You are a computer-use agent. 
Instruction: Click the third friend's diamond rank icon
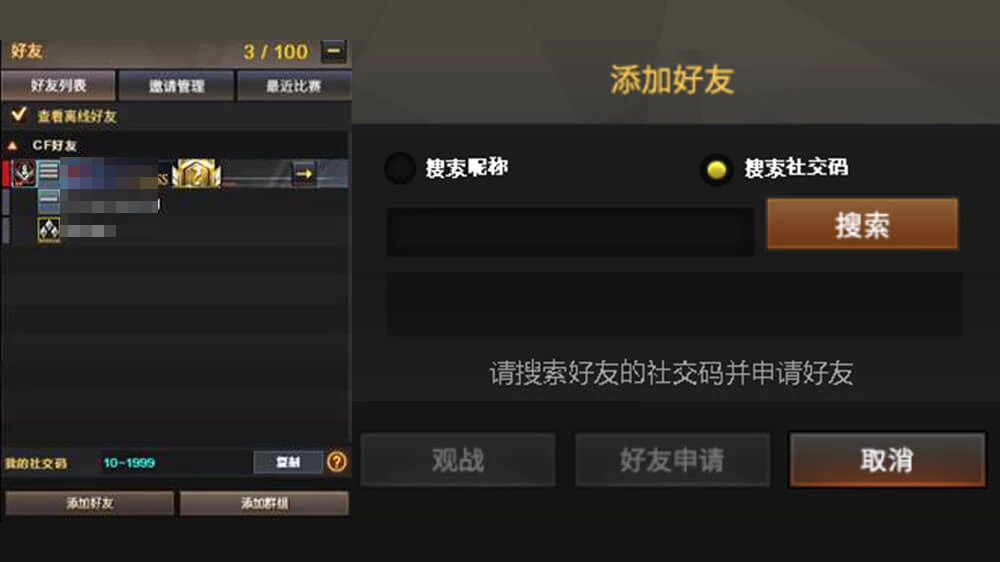[49, 230]
